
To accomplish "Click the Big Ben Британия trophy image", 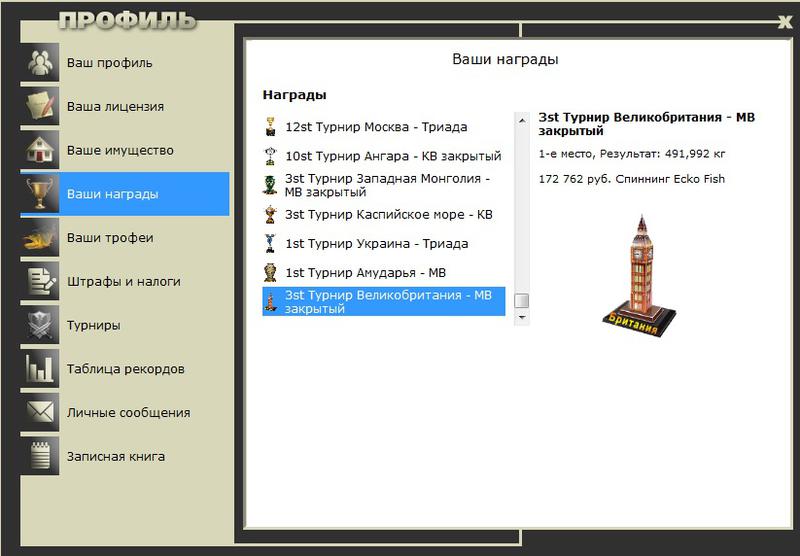I will tap(640, 276).
